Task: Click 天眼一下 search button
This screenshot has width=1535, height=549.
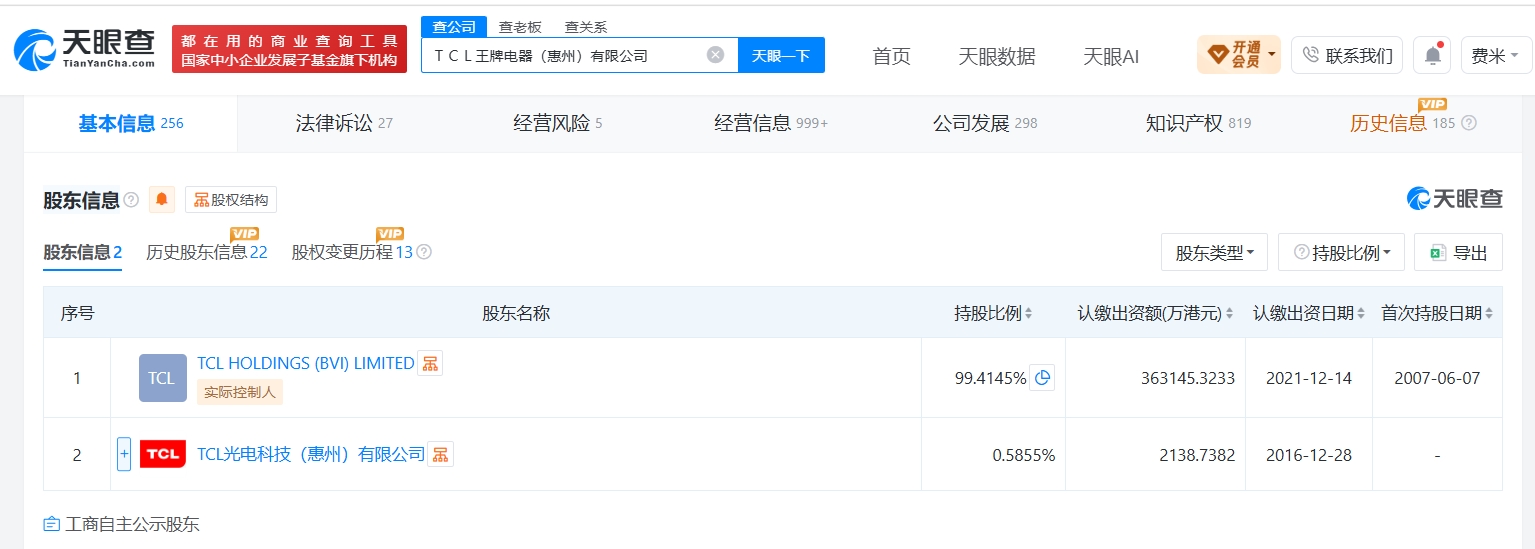Action: (781, 55)
